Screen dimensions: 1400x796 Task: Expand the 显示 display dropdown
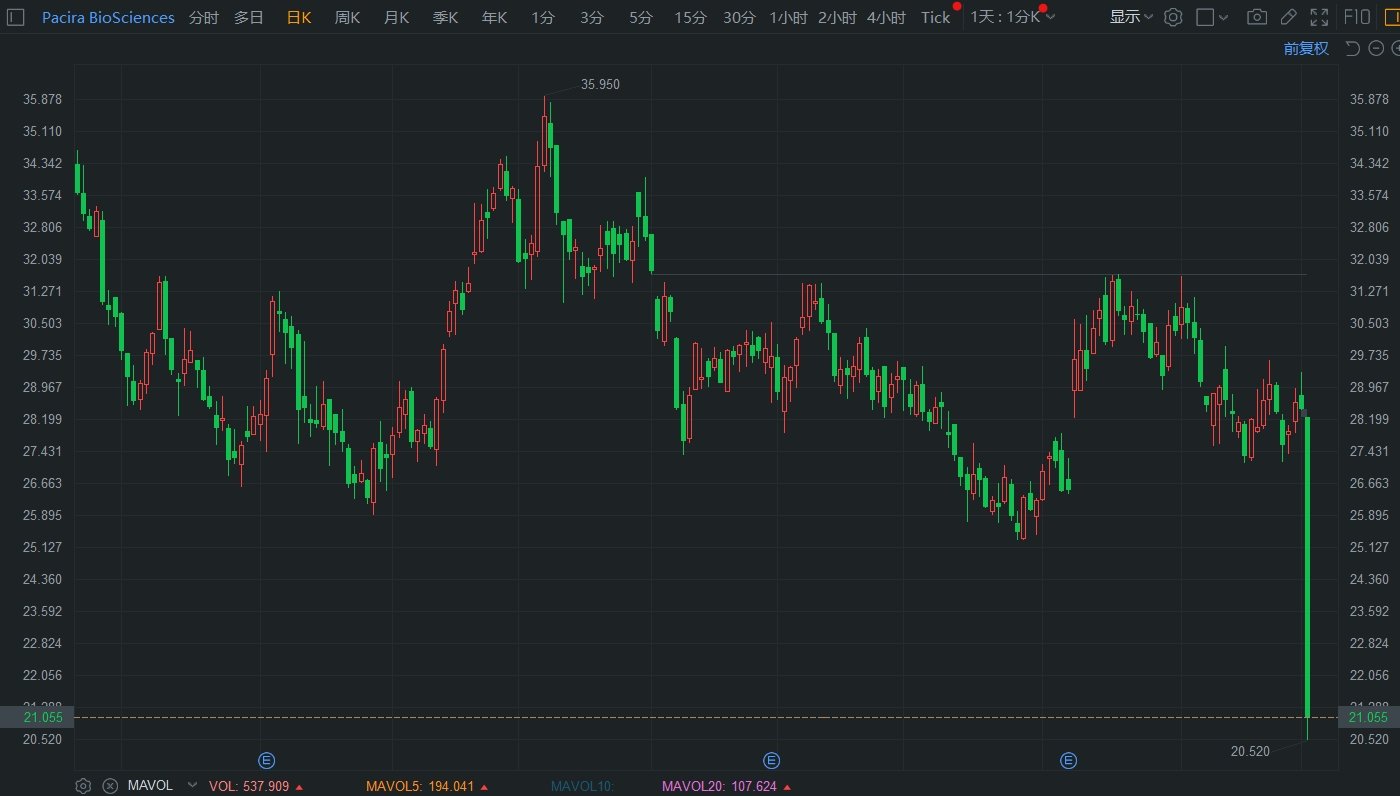[x=1131, y=17]
